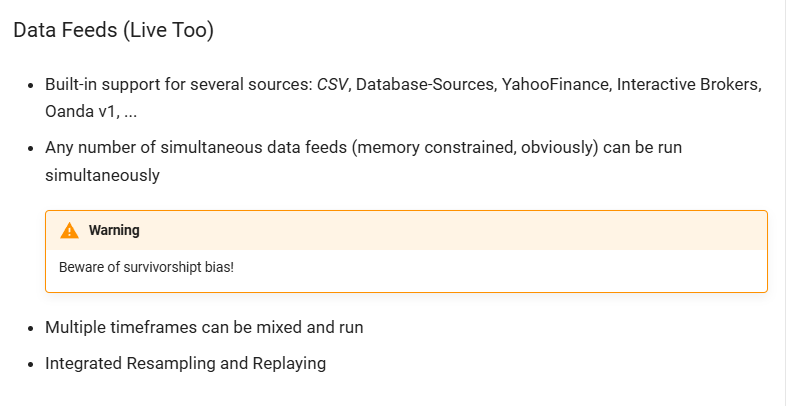
Task: Click the 'Data Feeds (Live Too)' heading
Action: coord(113,30)
